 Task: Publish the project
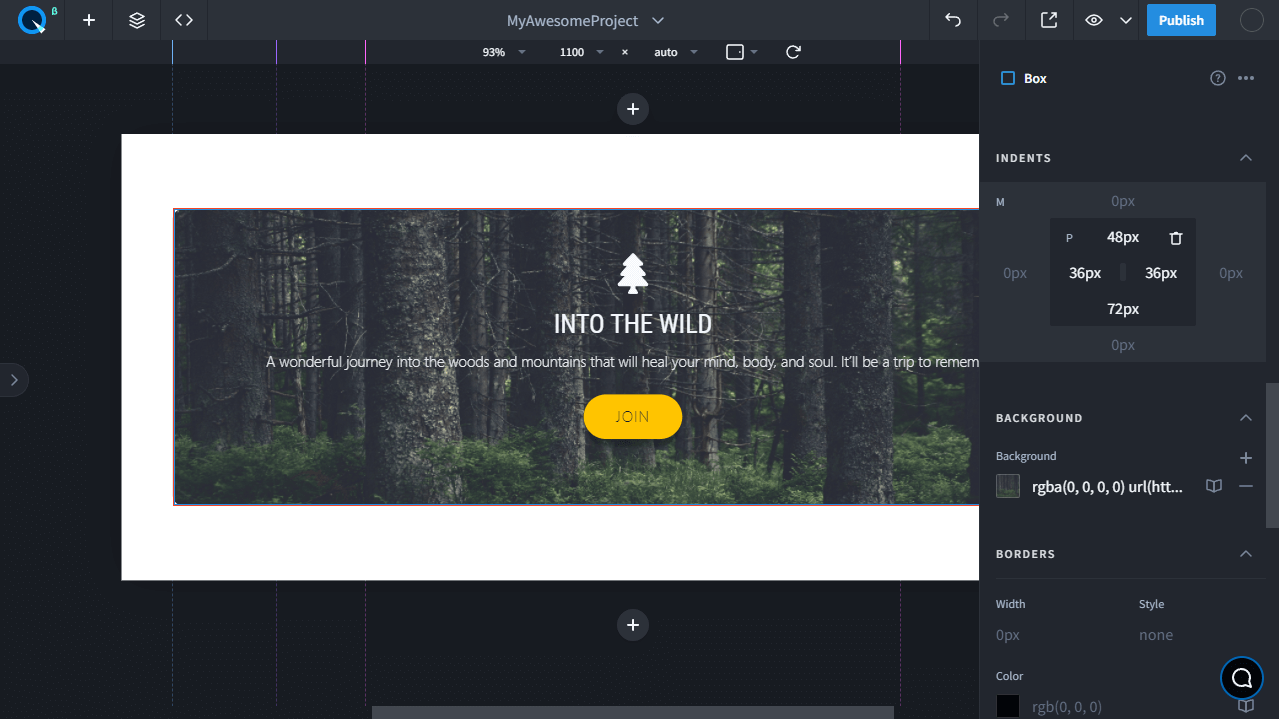(x=1181, y=20)
